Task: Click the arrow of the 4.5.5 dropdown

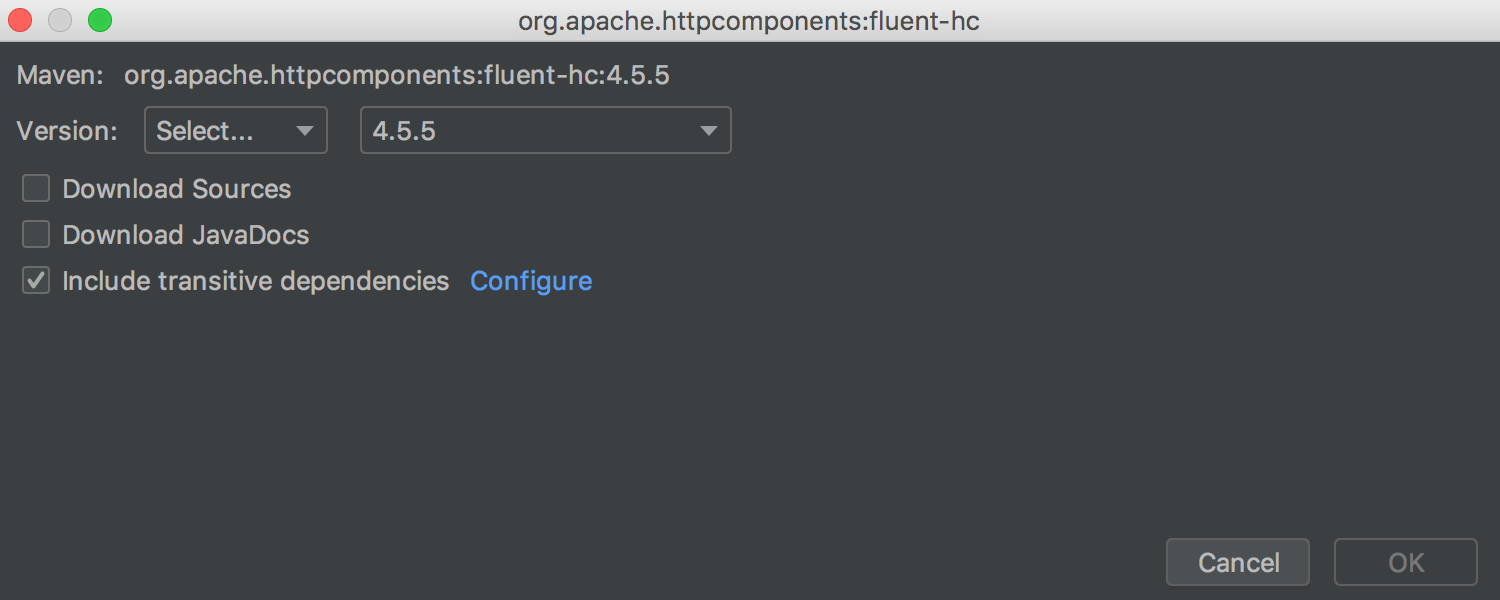Action: tap(708, 131)
